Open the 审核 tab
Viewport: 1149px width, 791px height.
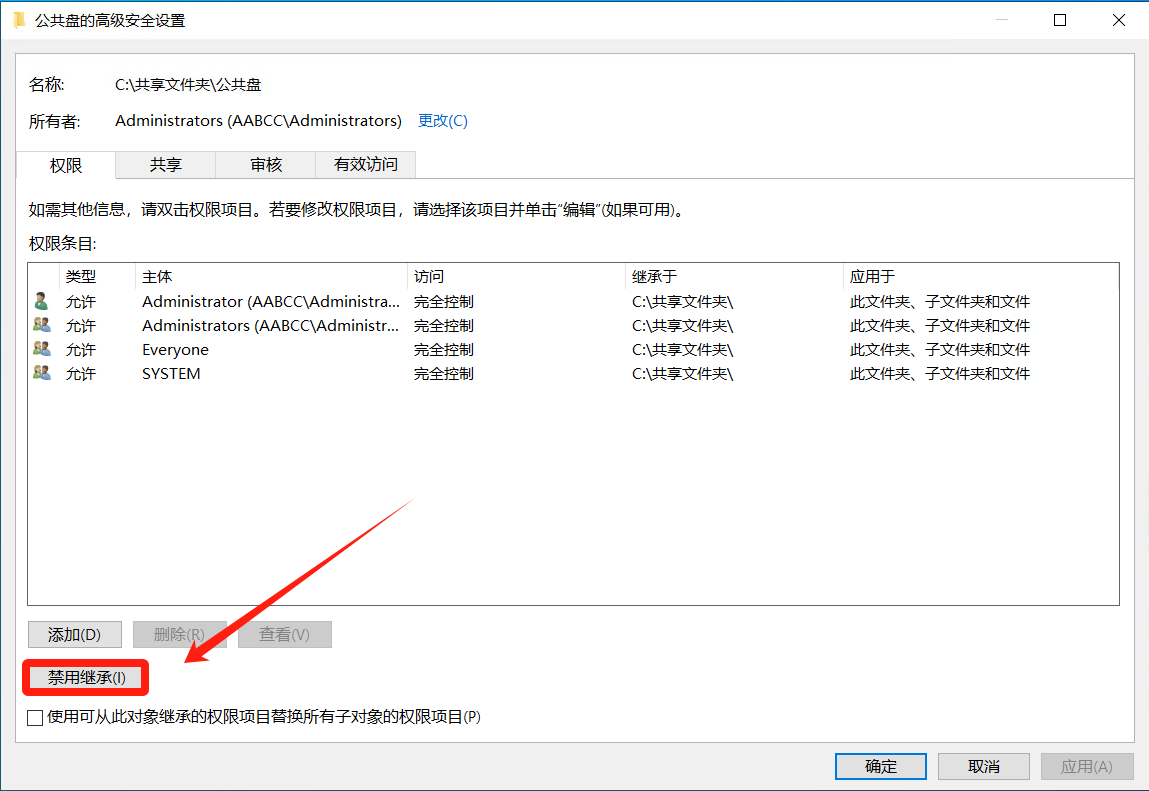click(266, 165)
